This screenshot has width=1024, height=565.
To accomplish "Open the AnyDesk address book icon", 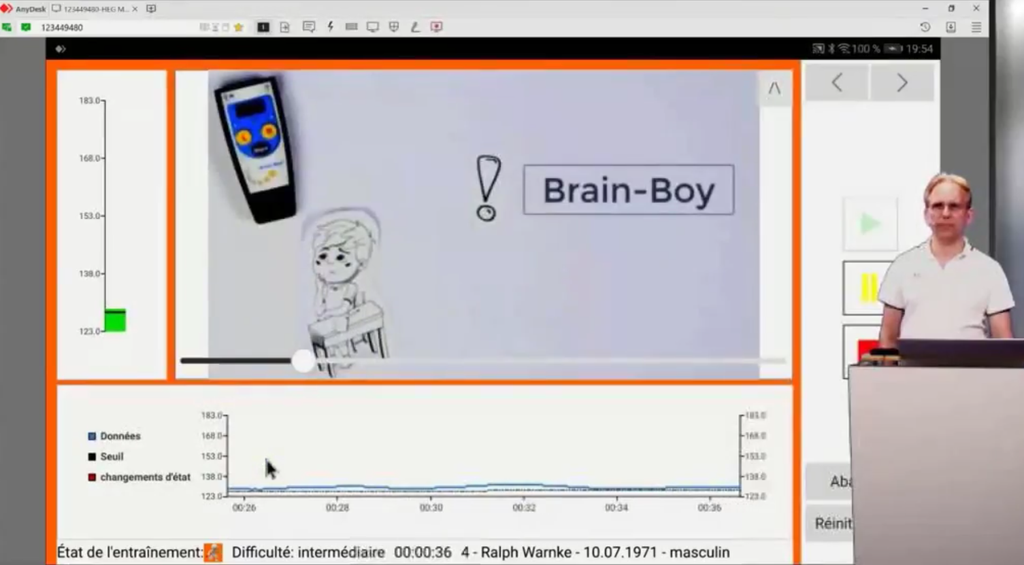I will [x=951, y=27].
